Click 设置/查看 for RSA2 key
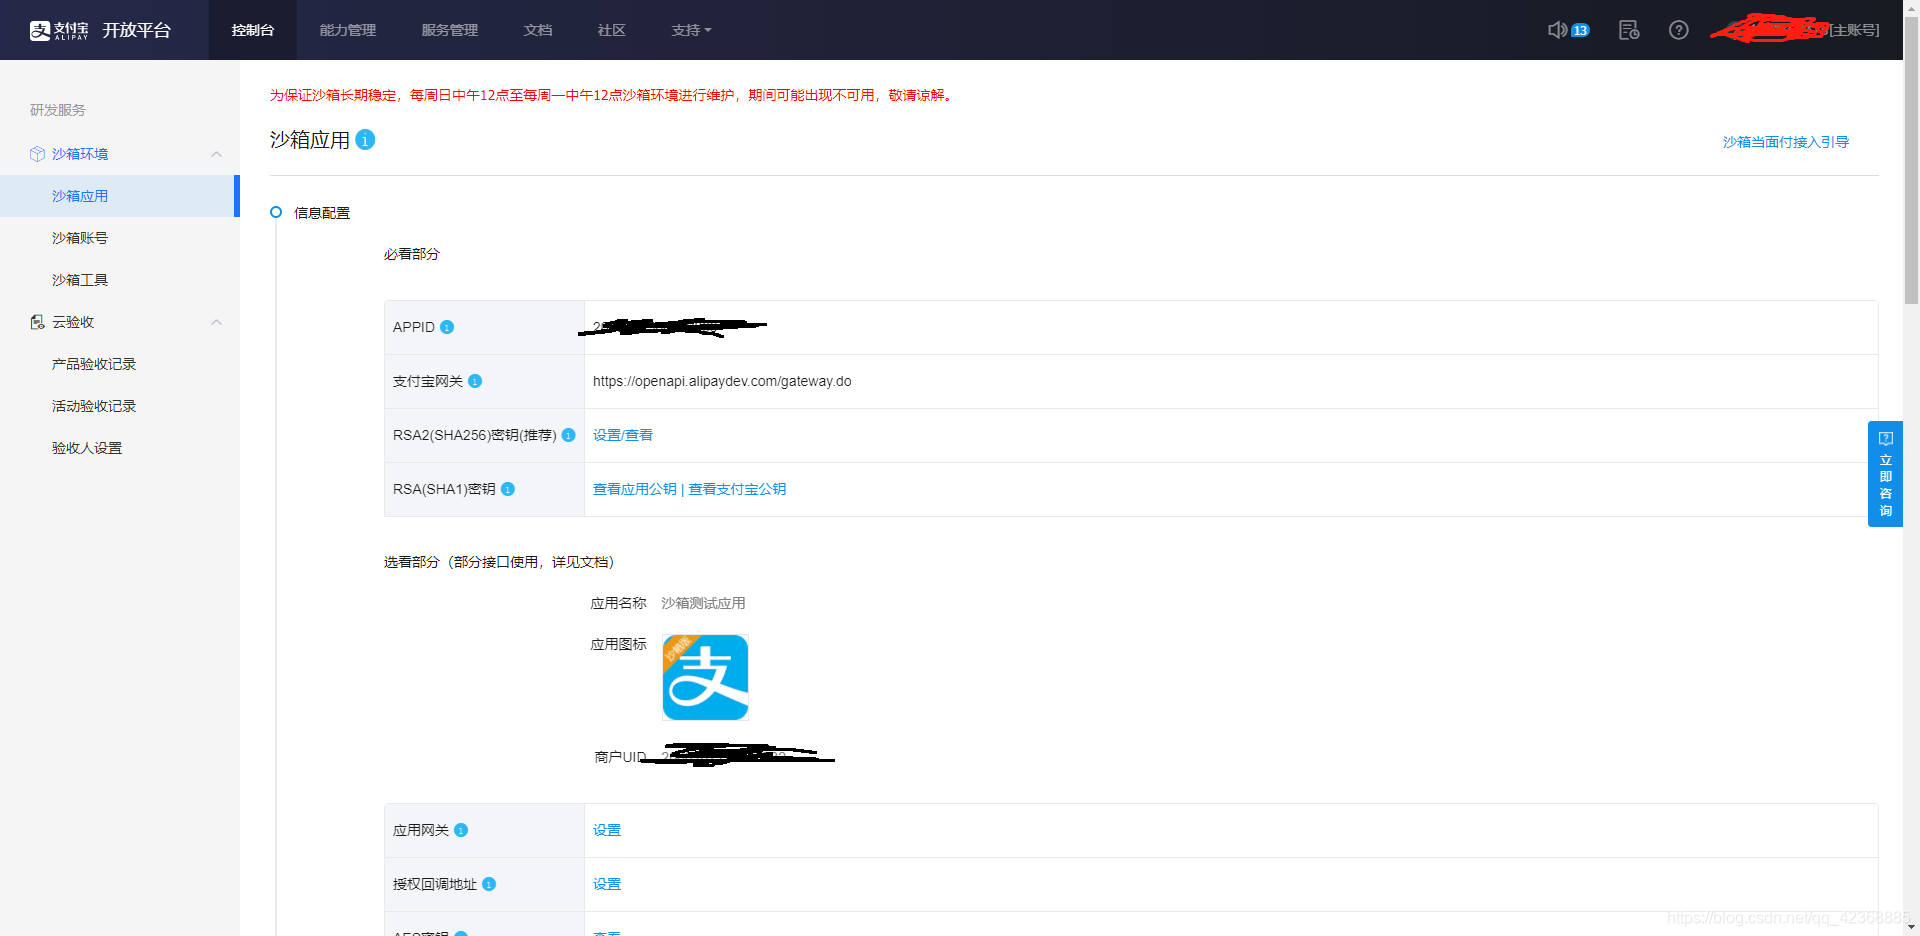Viewport: 1920px width, 936px height. point(623,435)
